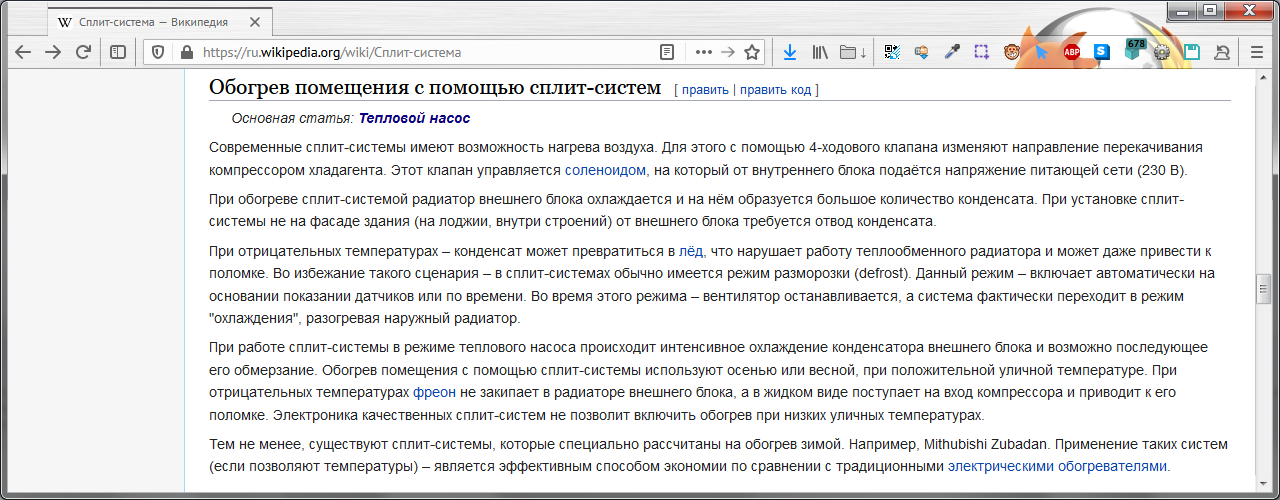Open the gear extension icon
The height and width of the screenshot is (500, 1280).
(1162, 52)
